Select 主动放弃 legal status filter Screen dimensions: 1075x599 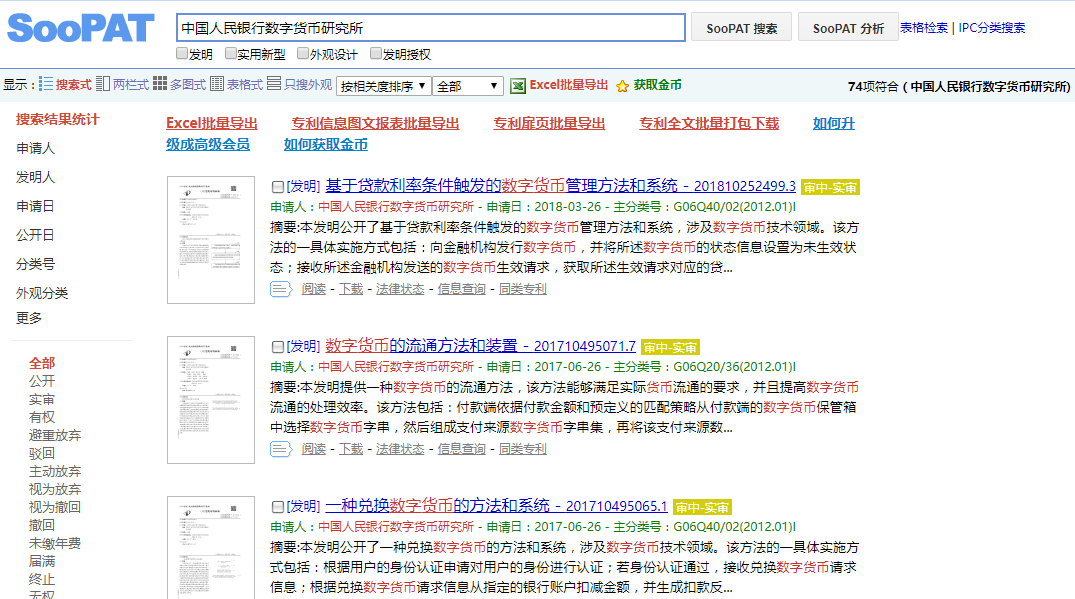55,472
